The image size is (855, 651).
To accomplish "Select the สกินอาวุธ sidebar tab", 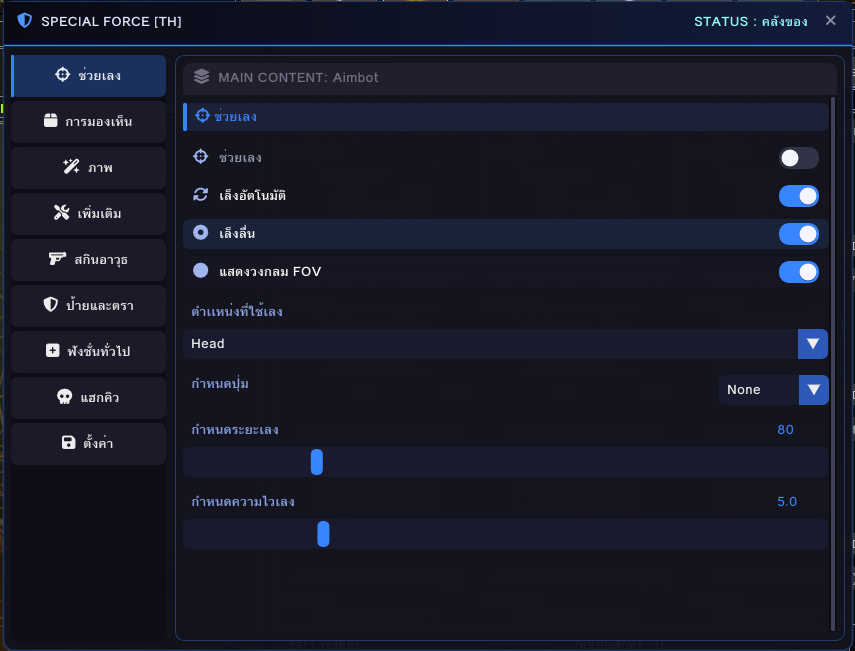I will pyautogui.click(x=88, y=260).
